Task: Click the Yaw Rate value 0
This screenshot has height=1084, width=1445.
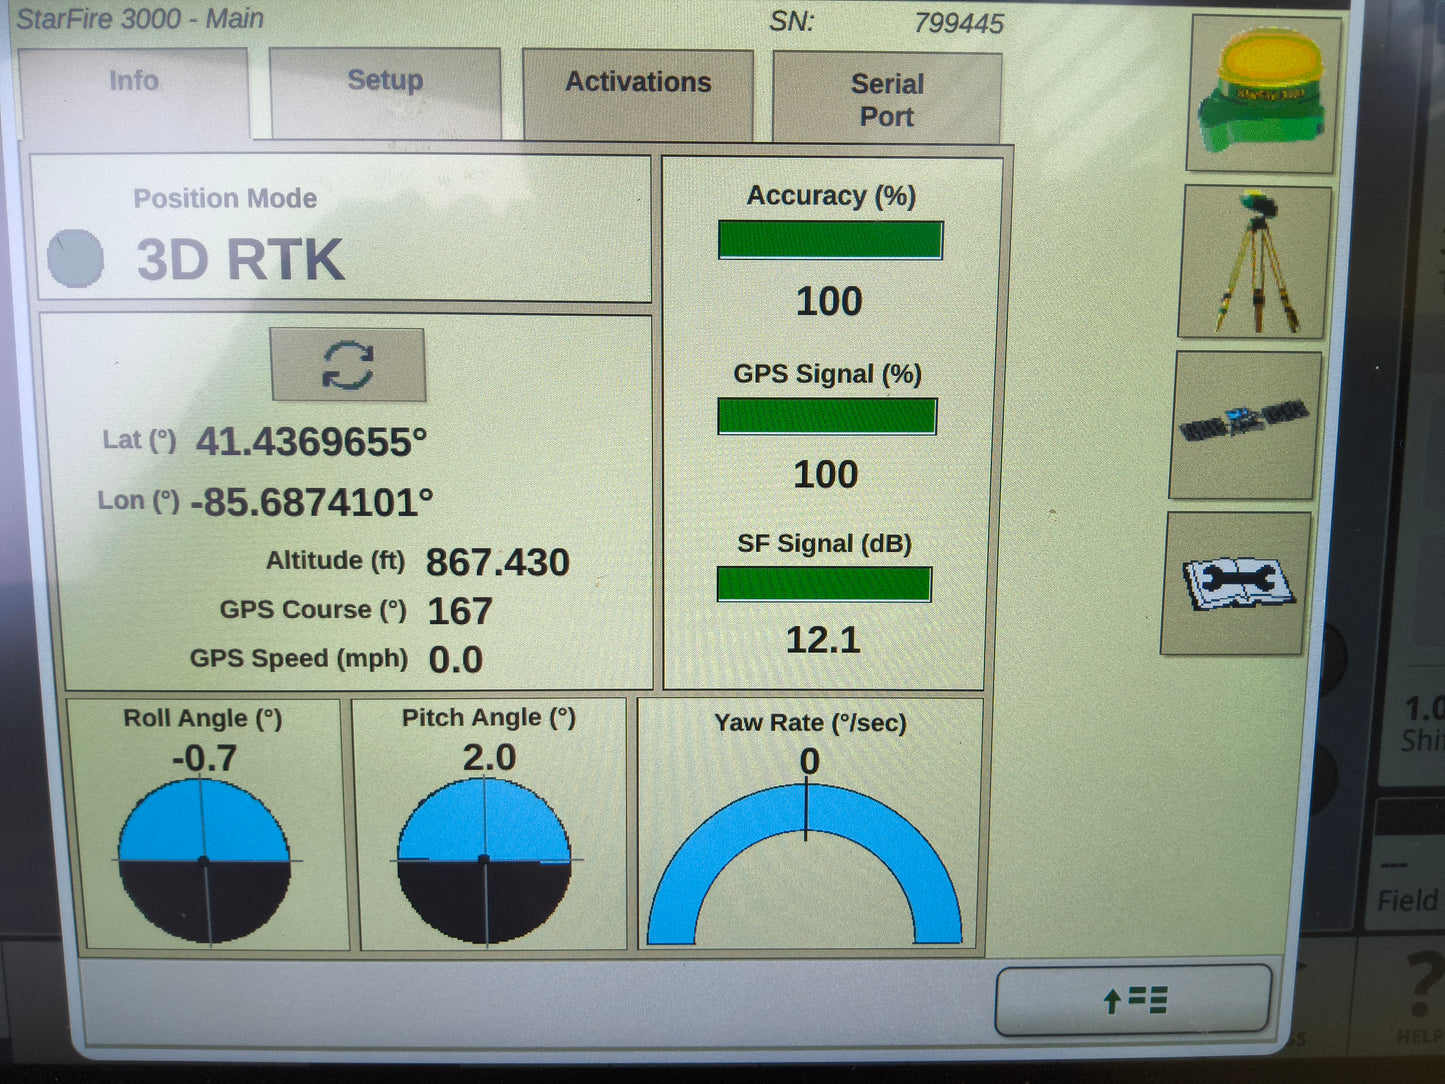Action: pos(810,762)
